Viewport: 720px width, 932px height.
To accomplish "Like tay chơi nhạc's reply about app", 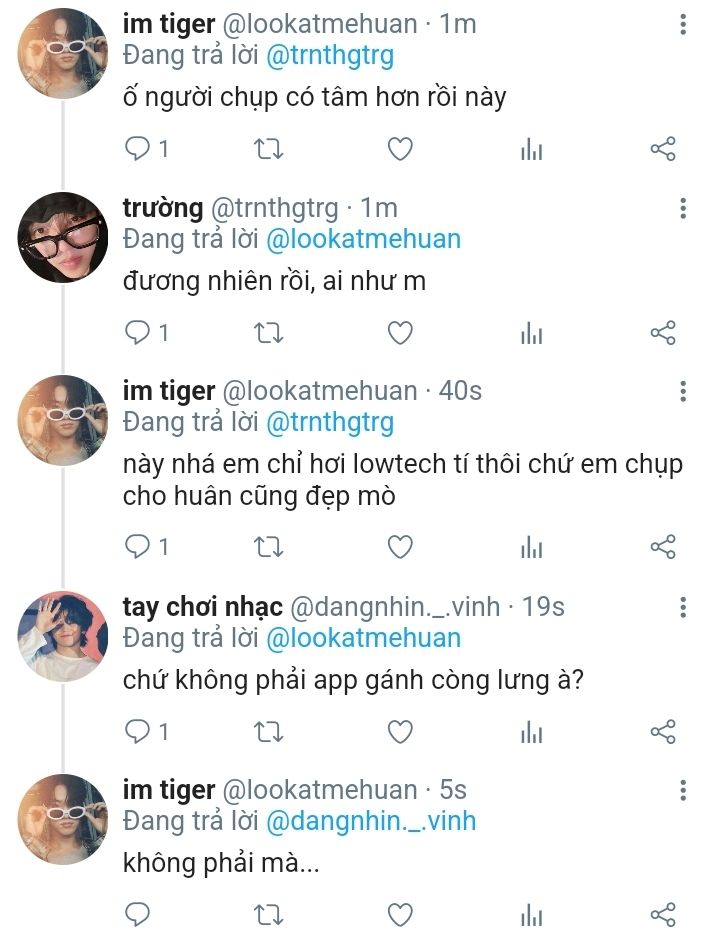I will tap(400, 732).
